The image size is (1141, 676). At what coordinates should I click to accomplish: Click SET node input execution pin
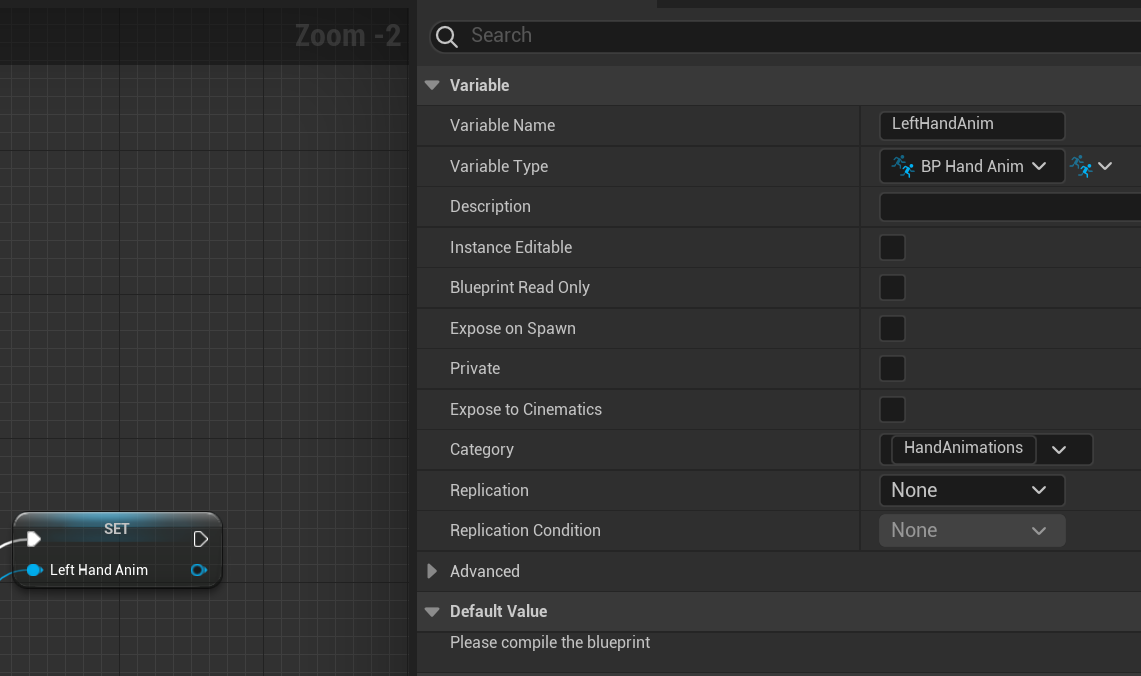pos(33,540)
